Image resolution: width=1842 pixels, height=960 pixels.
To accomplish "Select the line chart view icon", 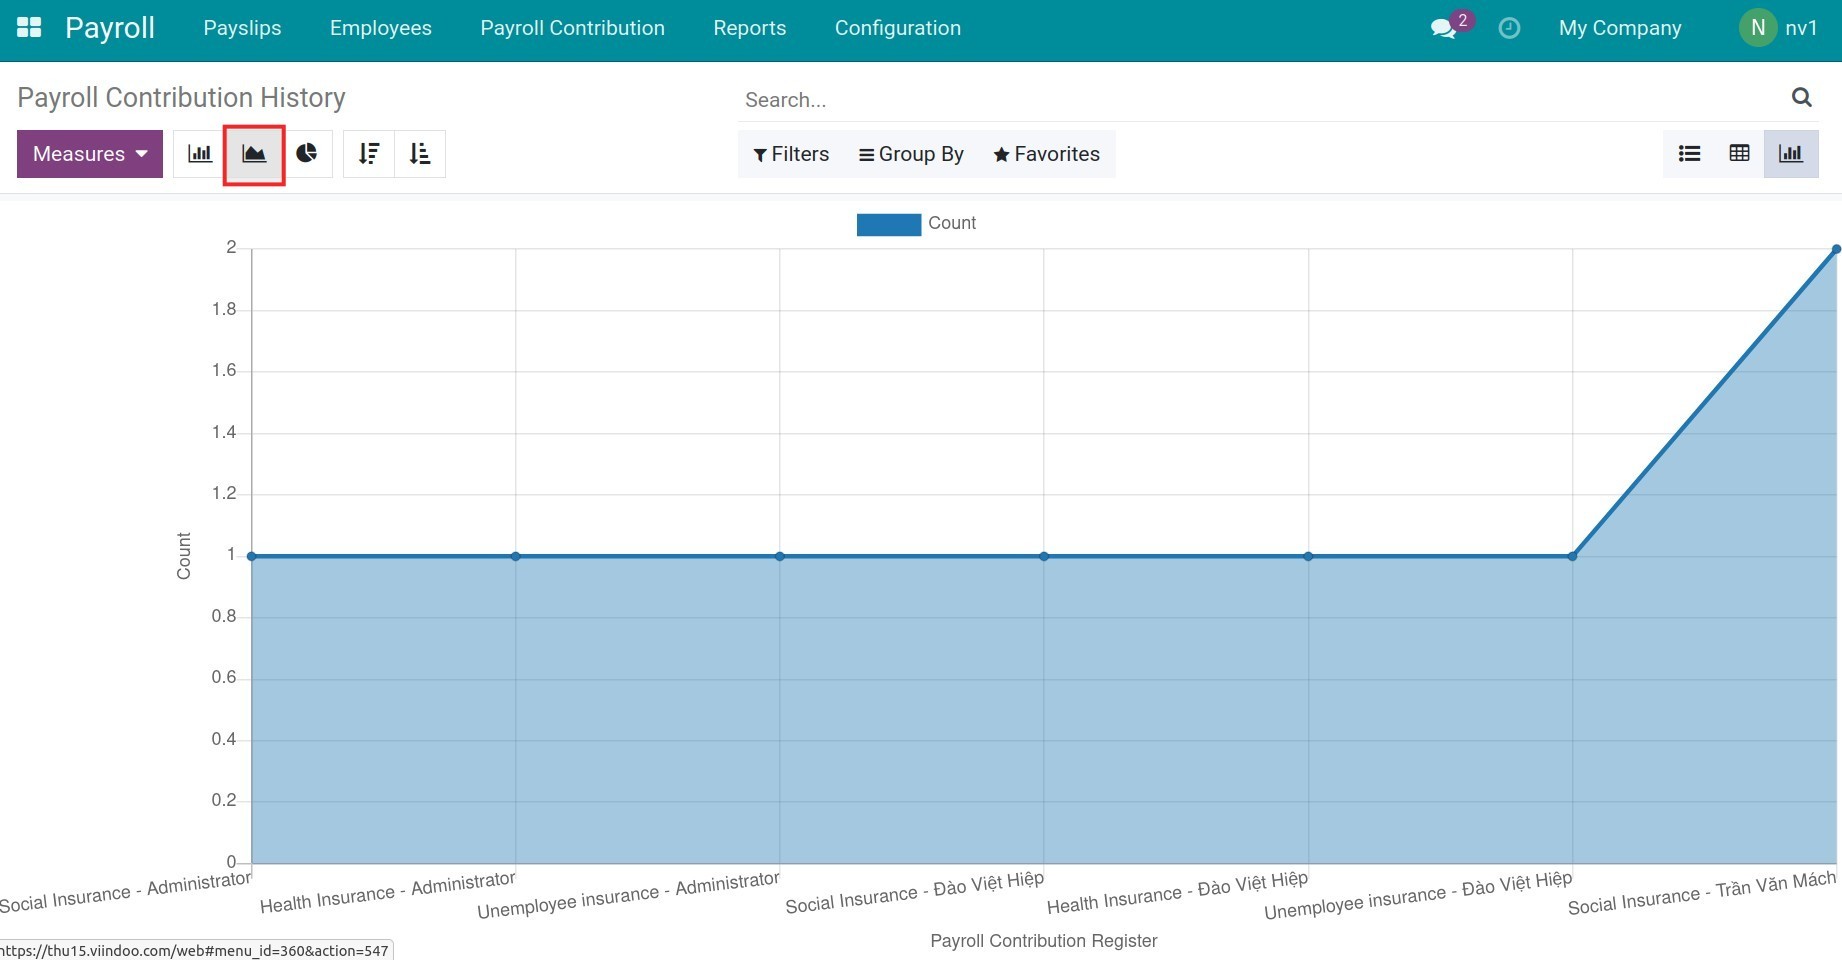I will coord(254,153).
